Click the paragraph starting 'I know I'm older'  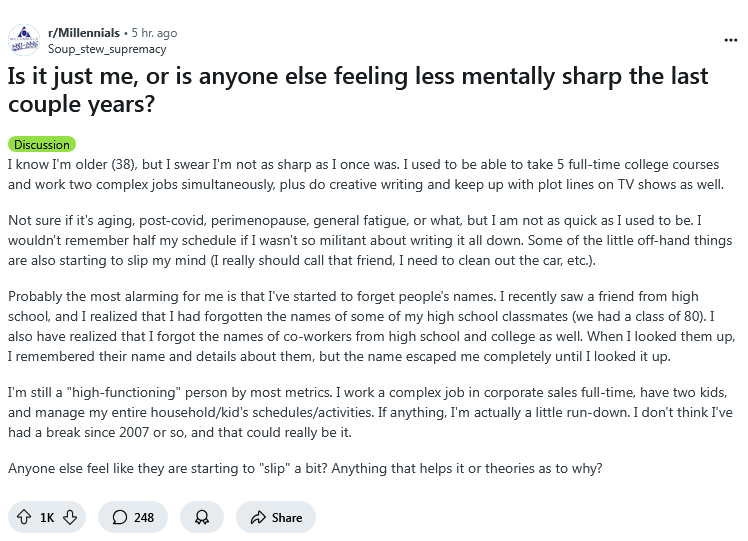[x=366, y=174]
